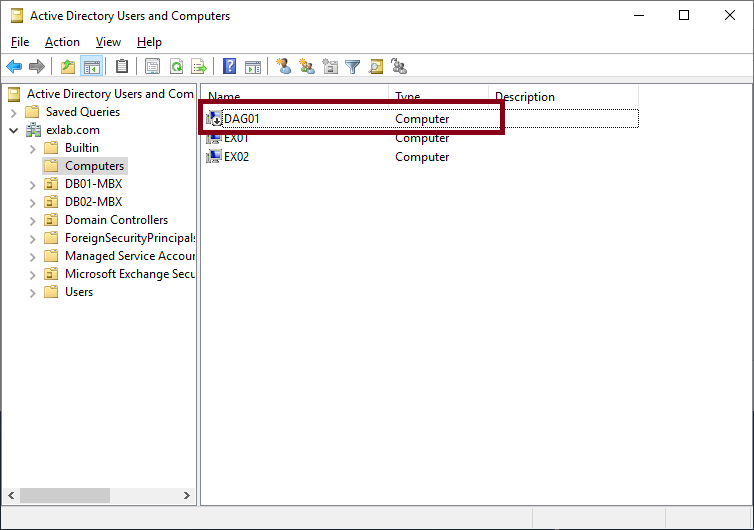Click the exlab.com domain icon

pyautogui.click(x=34, y=130)
